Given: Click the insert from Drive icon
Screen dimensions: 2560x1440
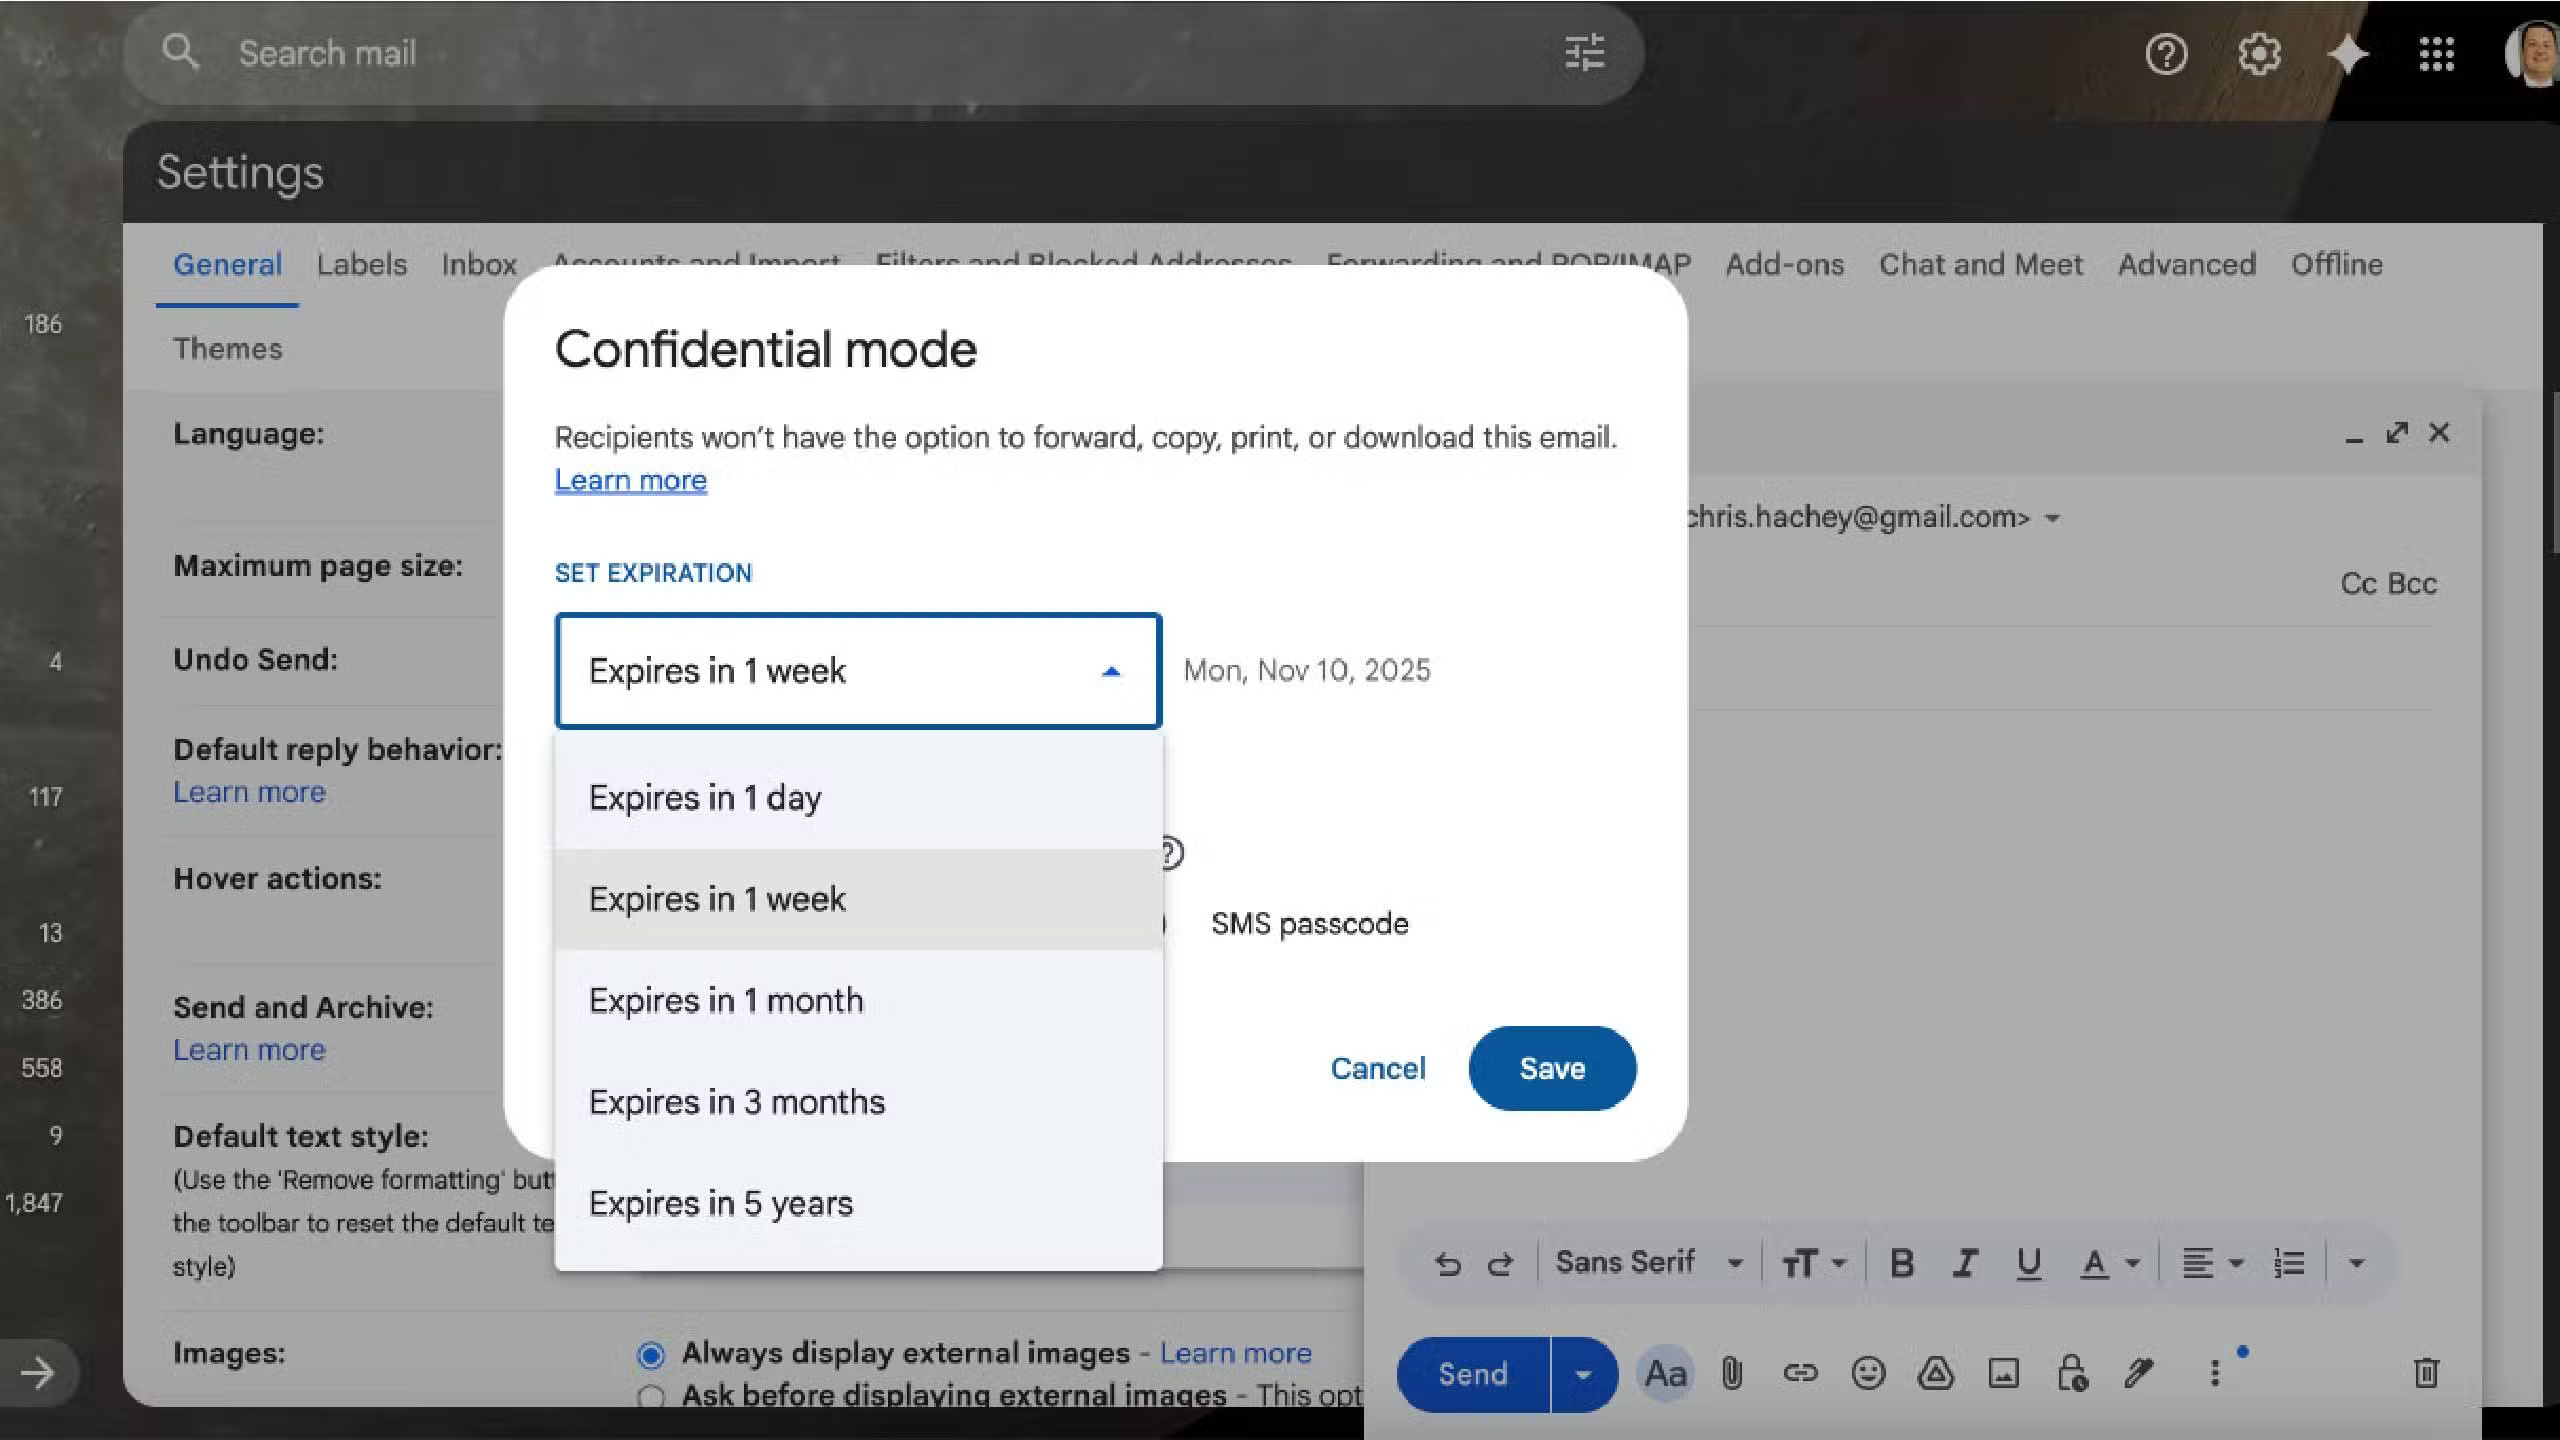Looking at the screenshot, I should tap(1935, 1373).
